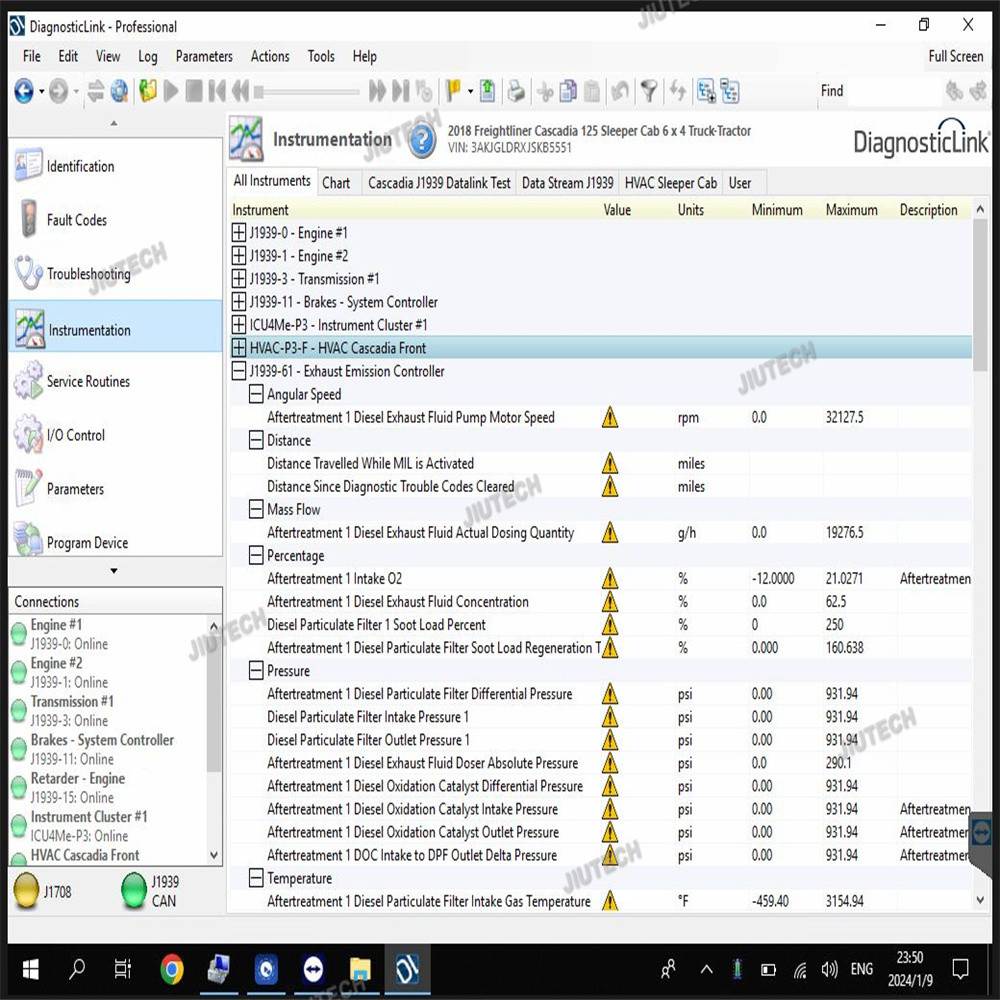Click the Chrome icon in the taskbar
Image resolution: width=1000 pixels, height=1000 pixels.
[172, 968]
